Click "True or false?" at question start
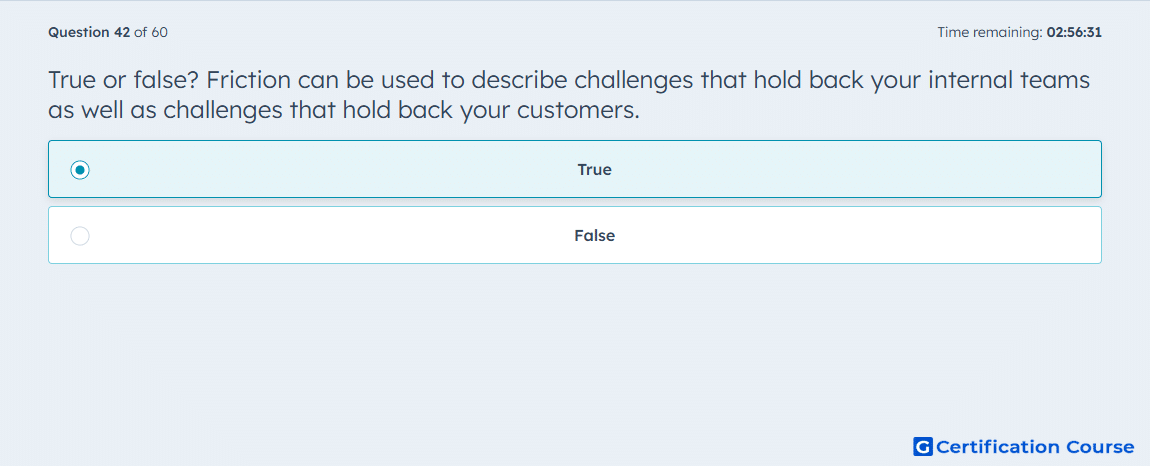The image size is (1150, 466). click(123, 80)
